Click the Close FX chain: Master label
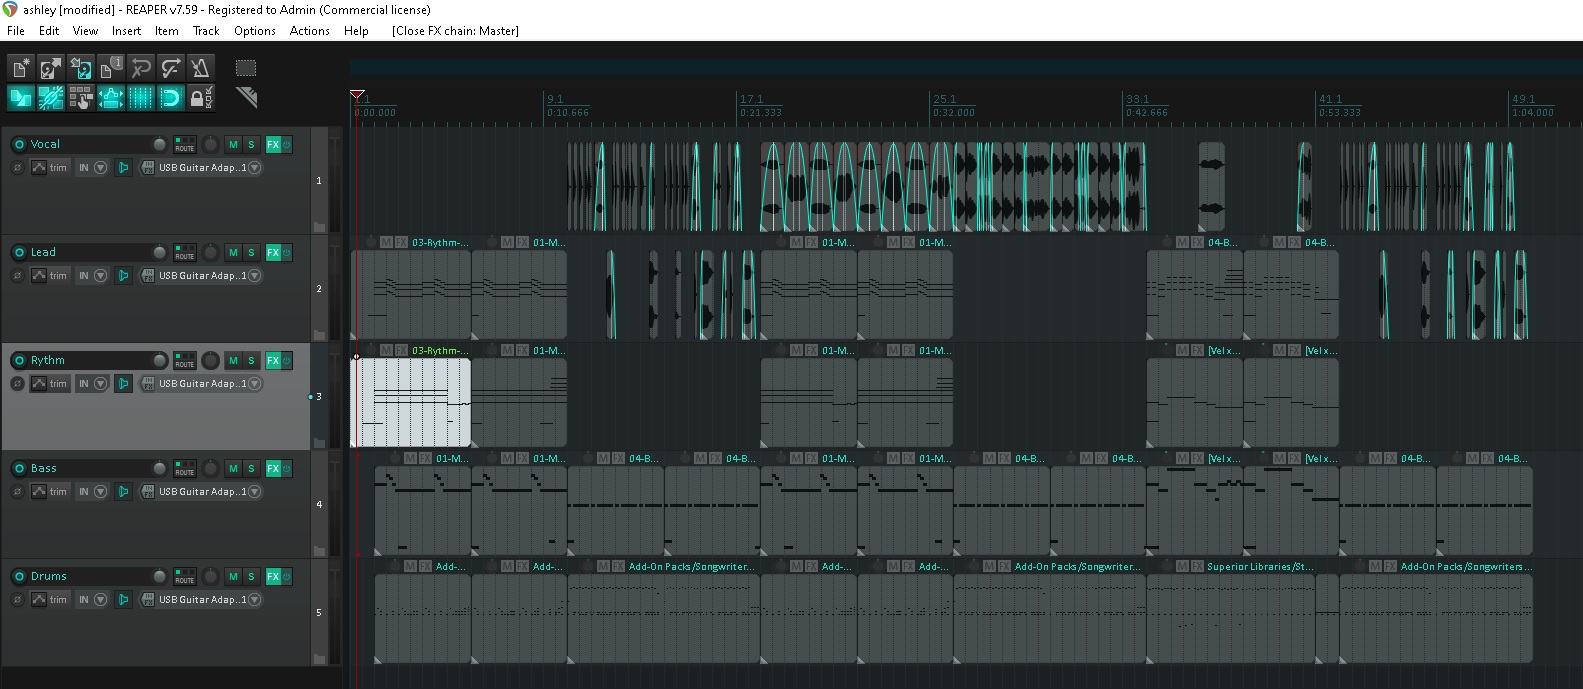 click(455, 31)
